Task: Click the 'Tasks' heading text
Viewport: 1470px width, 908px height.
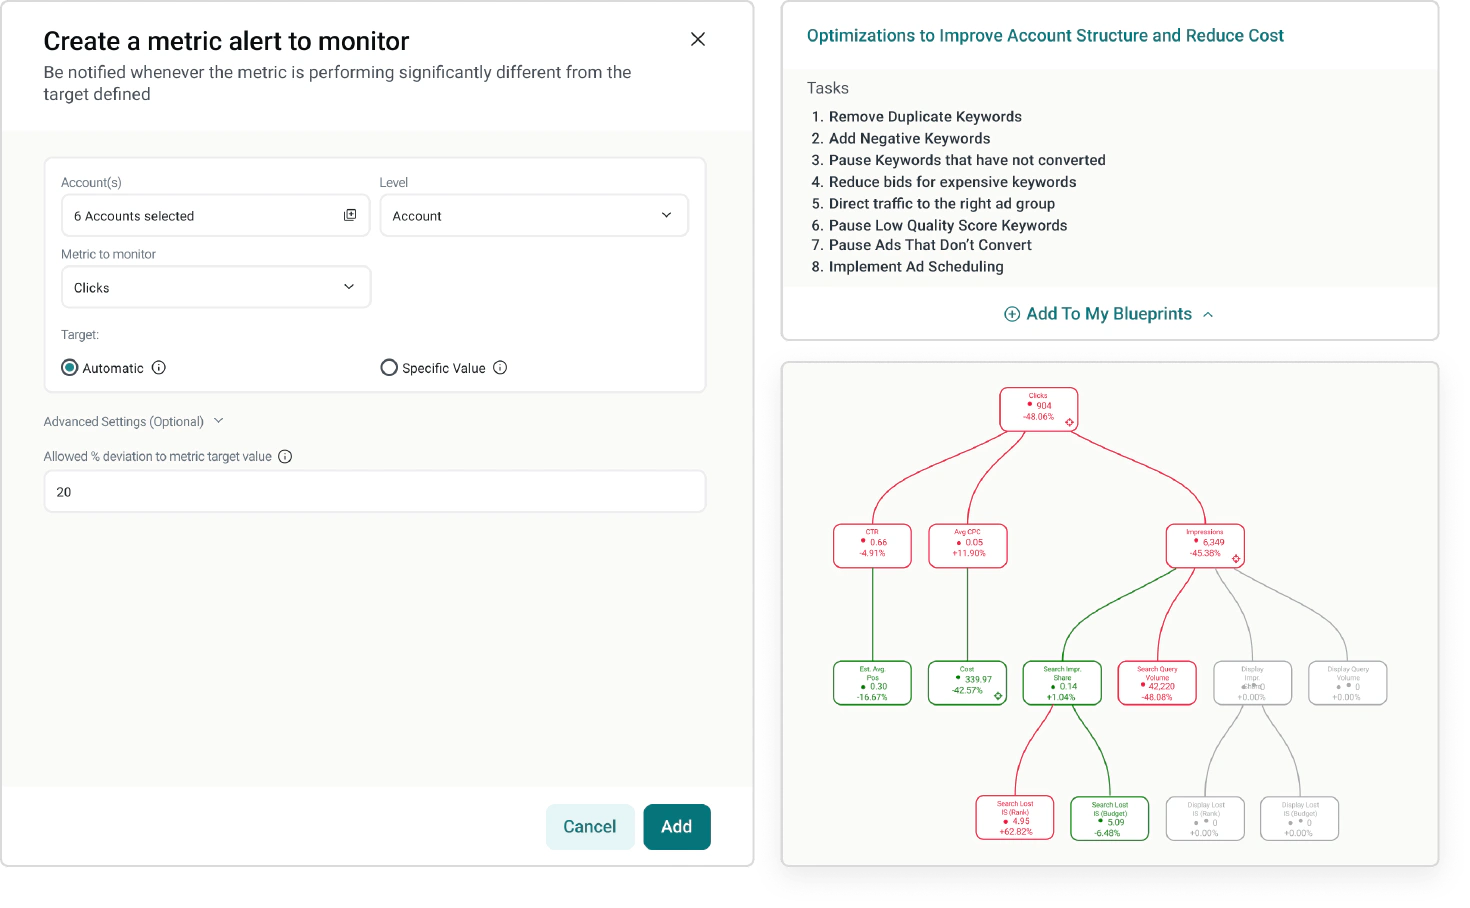Action: [828, 88]
